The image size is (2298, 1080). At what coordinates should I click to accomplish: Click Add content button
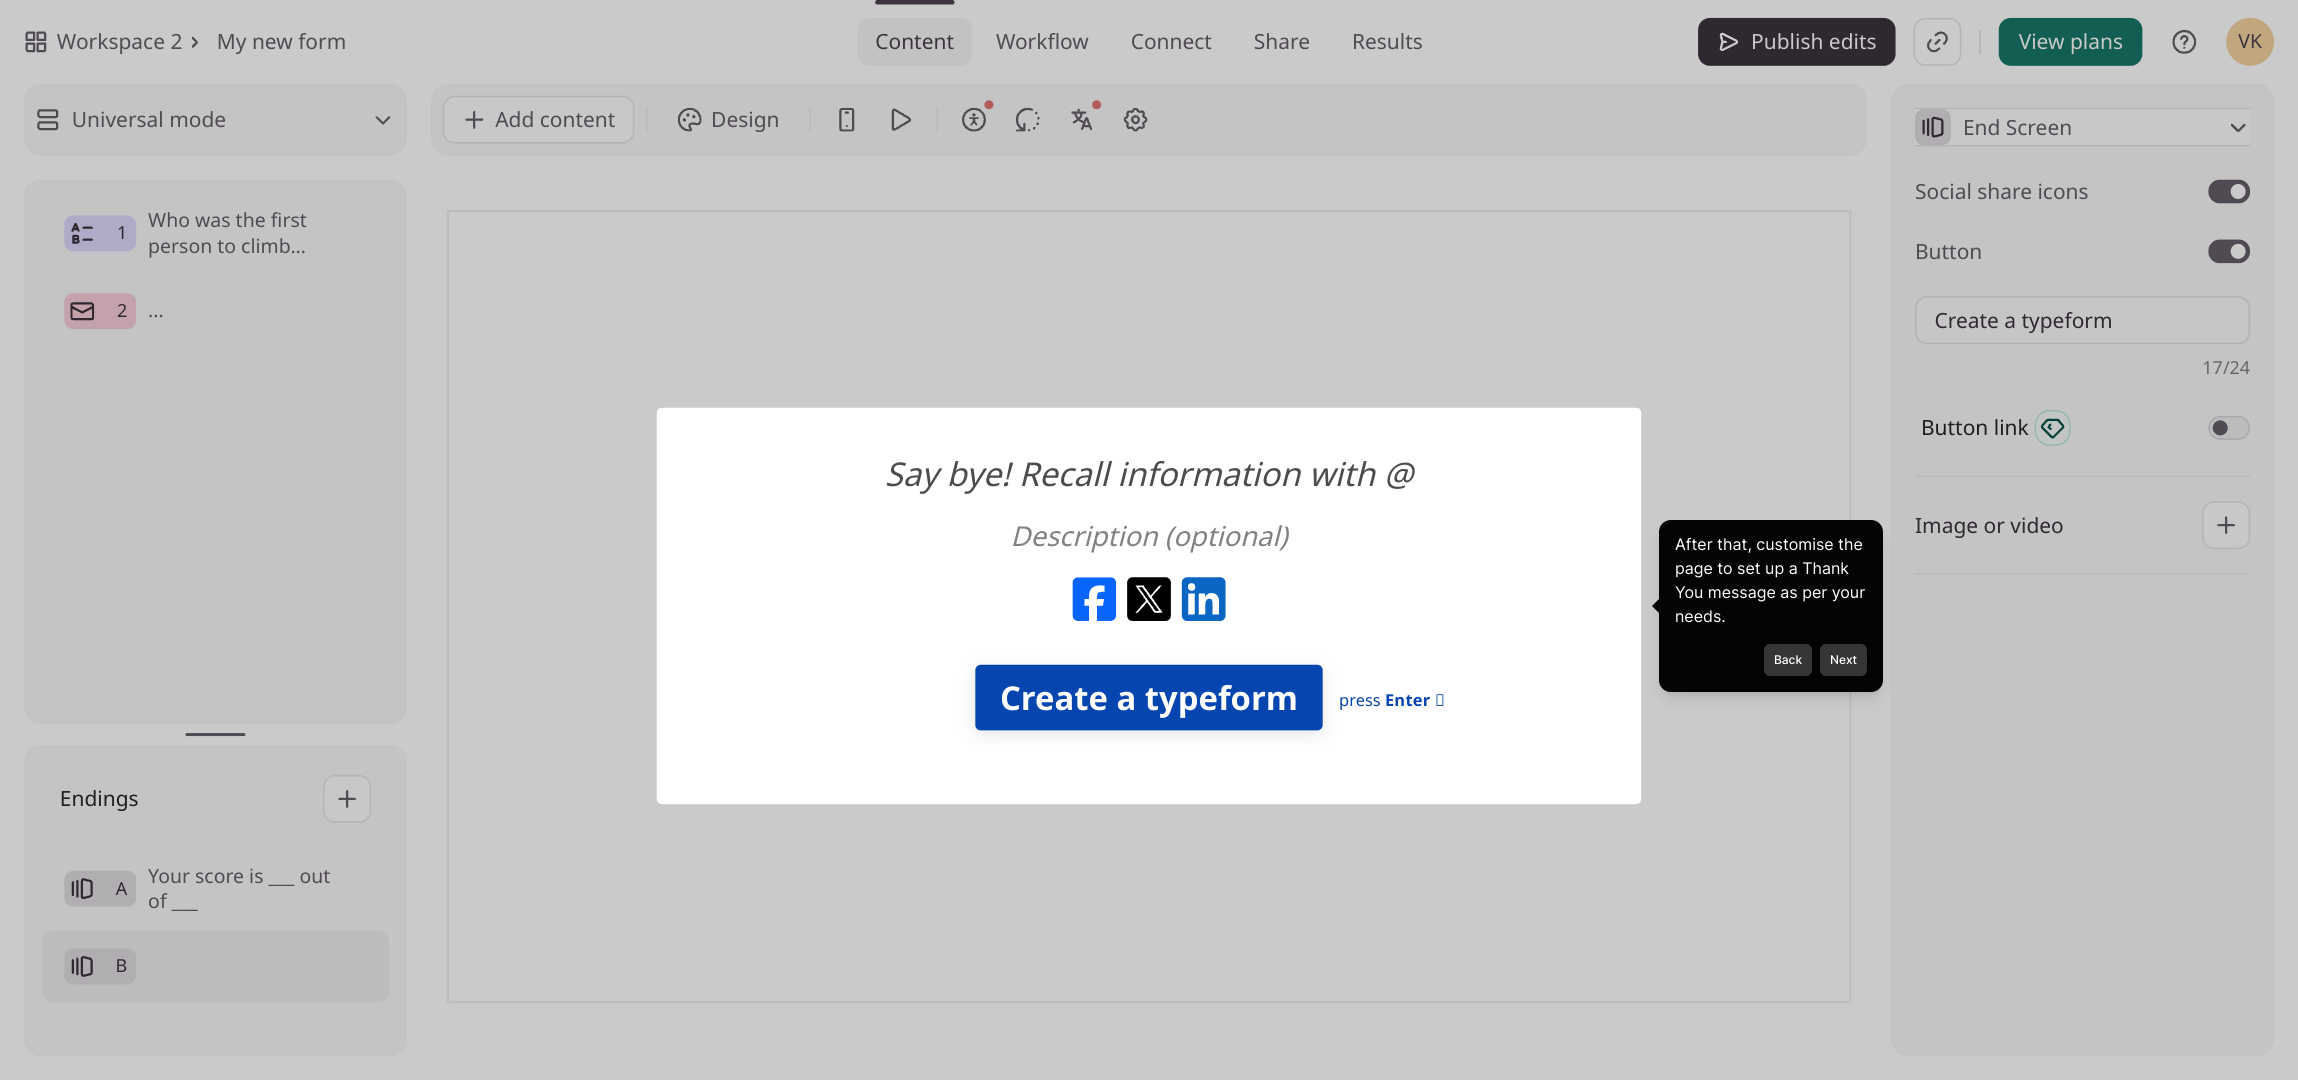coord(539,120)
